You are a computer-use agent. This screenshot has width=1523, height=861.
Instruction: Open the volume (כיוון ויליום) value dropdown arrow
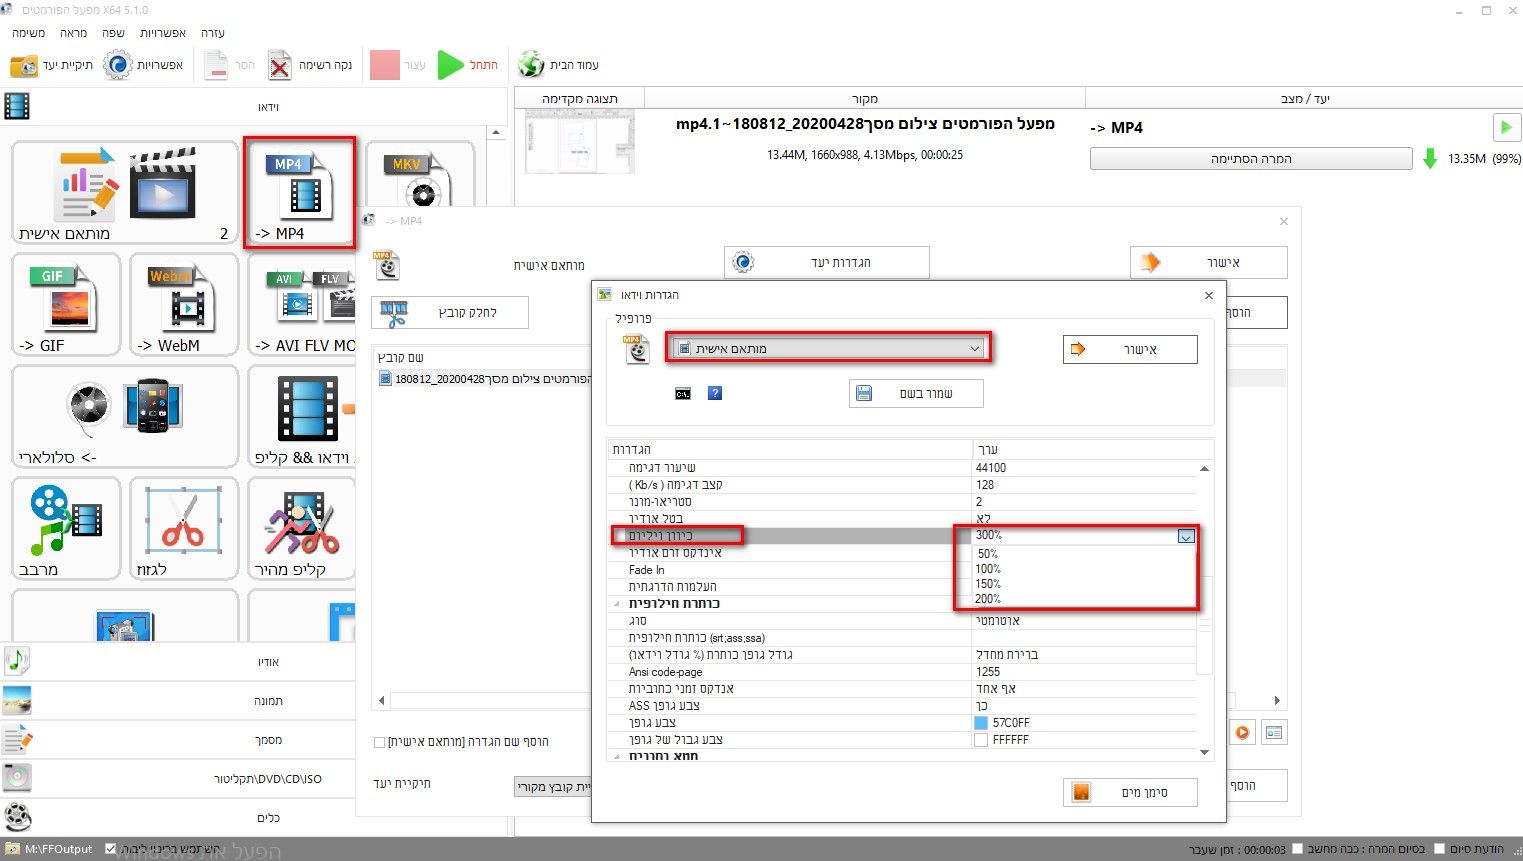point(1186,536)
